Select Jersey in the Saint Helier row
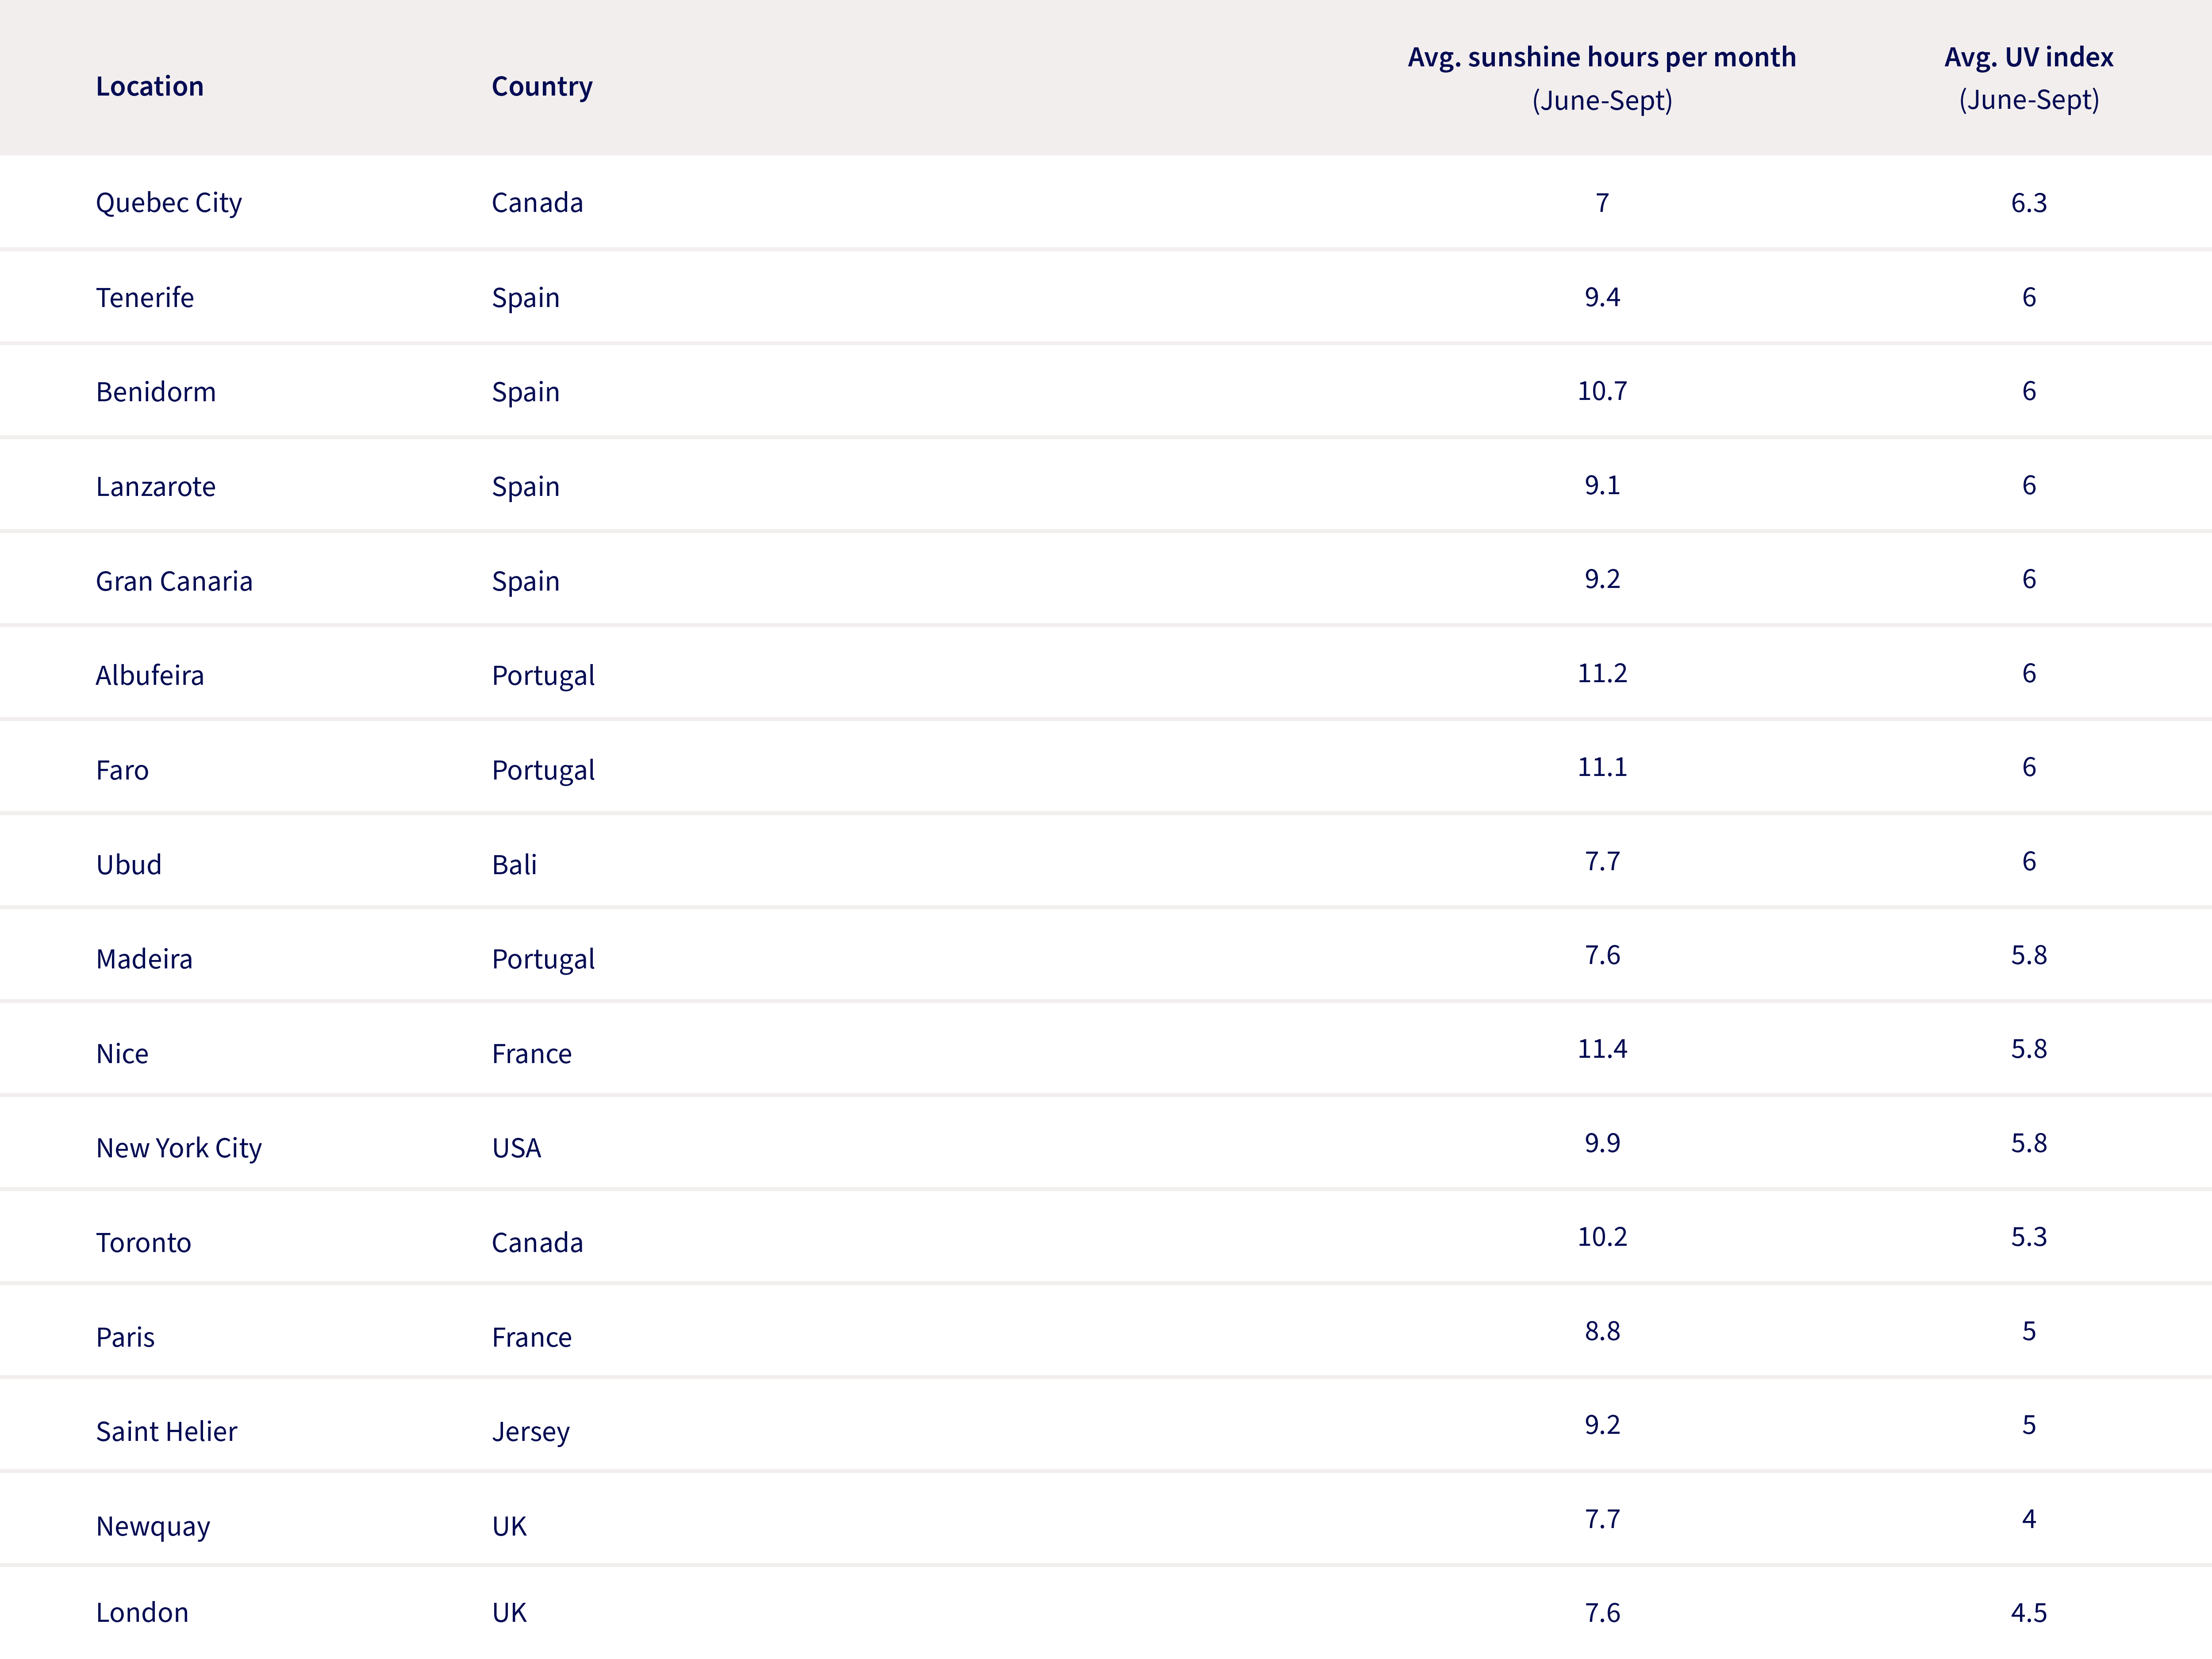The width and height of the screenshot is (2212, 1659). click(531, 1432)
